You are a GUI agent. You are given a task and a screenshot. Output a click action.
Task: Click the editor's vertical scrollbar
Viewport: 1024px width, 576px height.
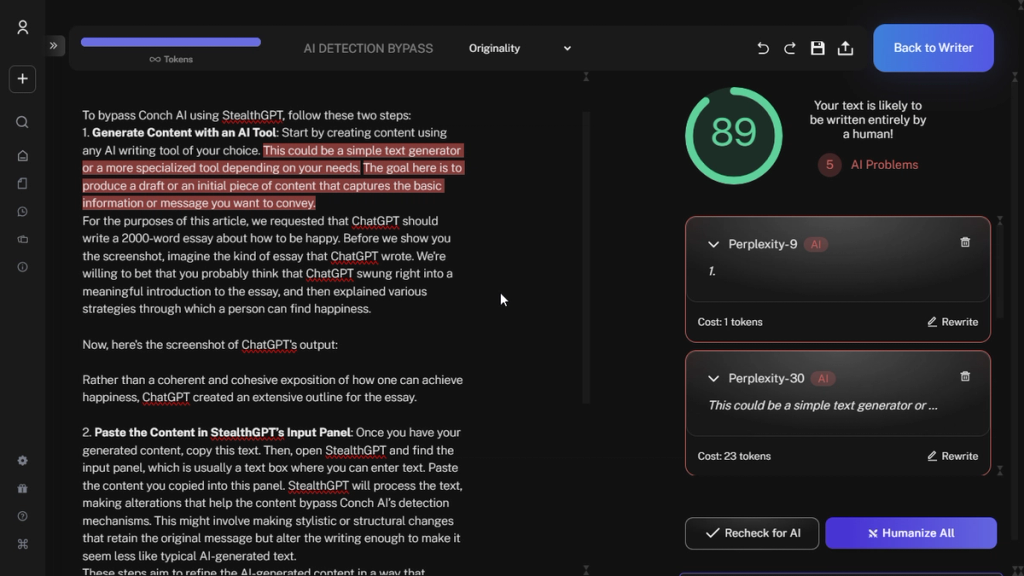(x=586, y=258)
